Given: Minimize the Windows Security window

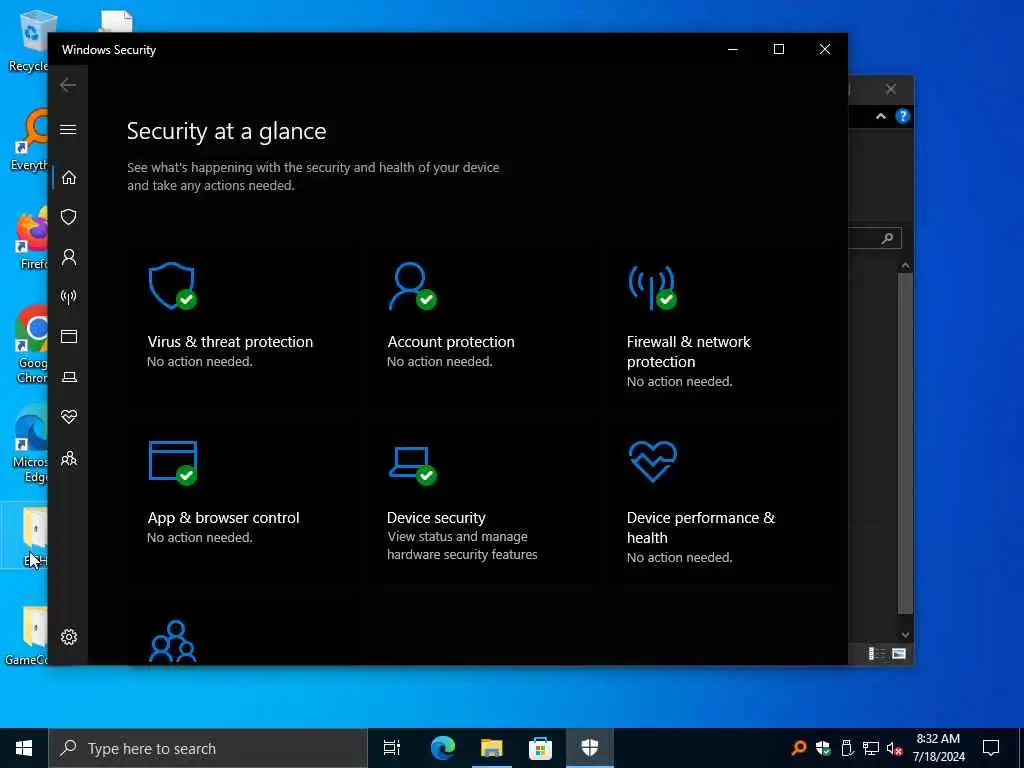Looking at the screenshot, I should [733, 50].
